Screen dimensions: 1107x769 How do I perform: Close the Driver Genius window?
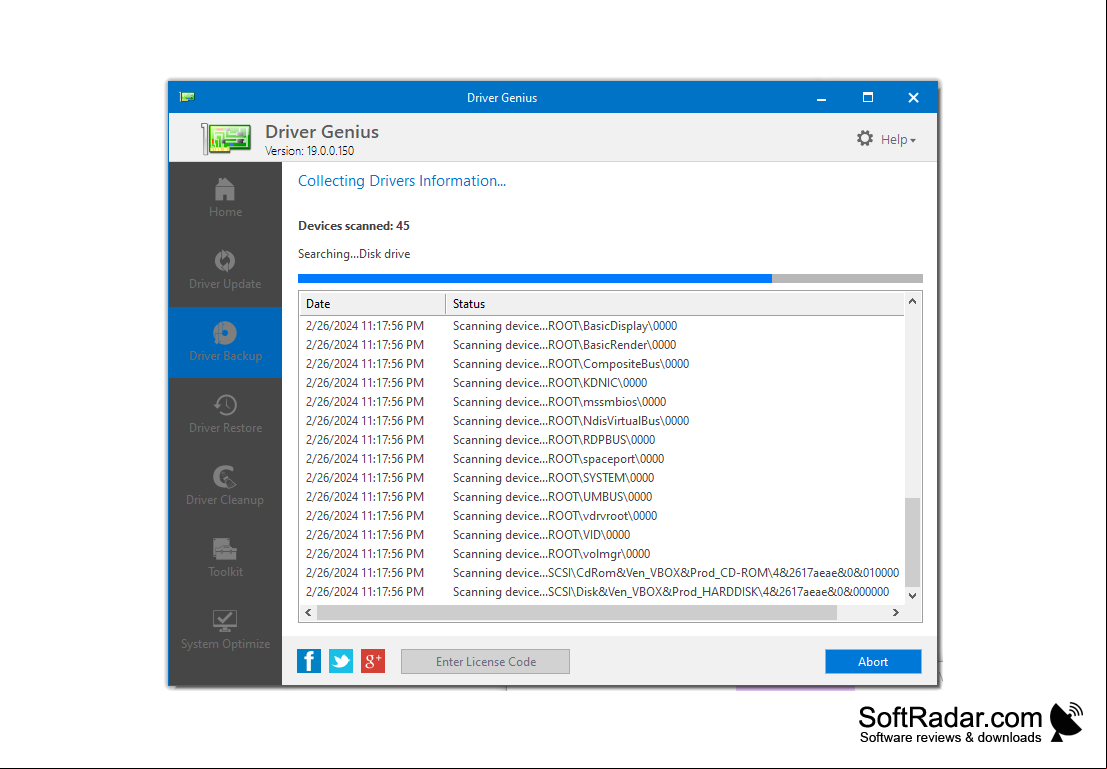coord(914,97)
